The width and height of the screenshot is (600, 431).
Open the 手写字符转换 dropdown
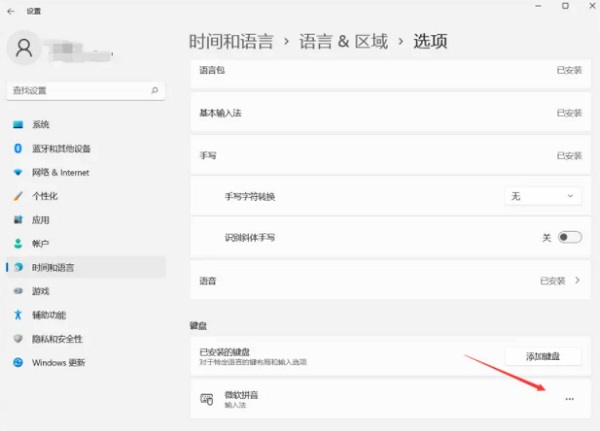[x=543, y=196]
